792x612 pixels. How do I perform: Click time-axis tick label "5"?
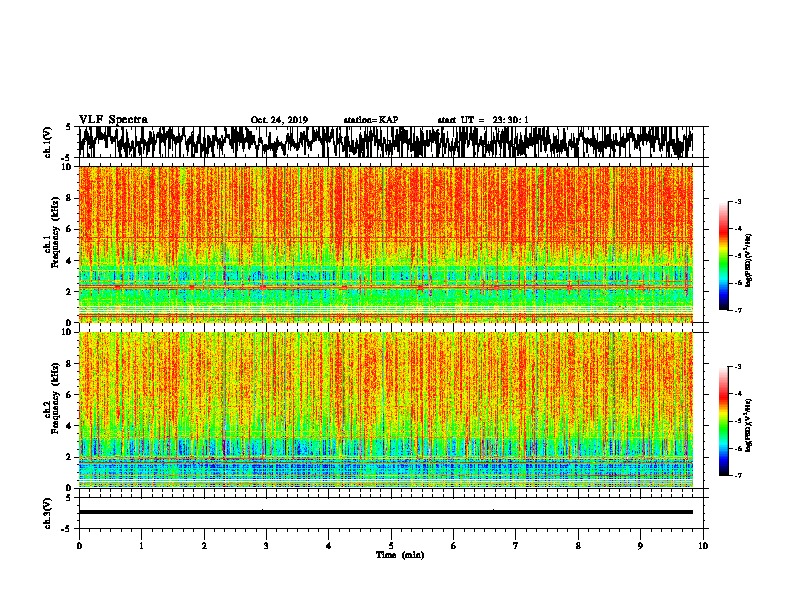391,546
